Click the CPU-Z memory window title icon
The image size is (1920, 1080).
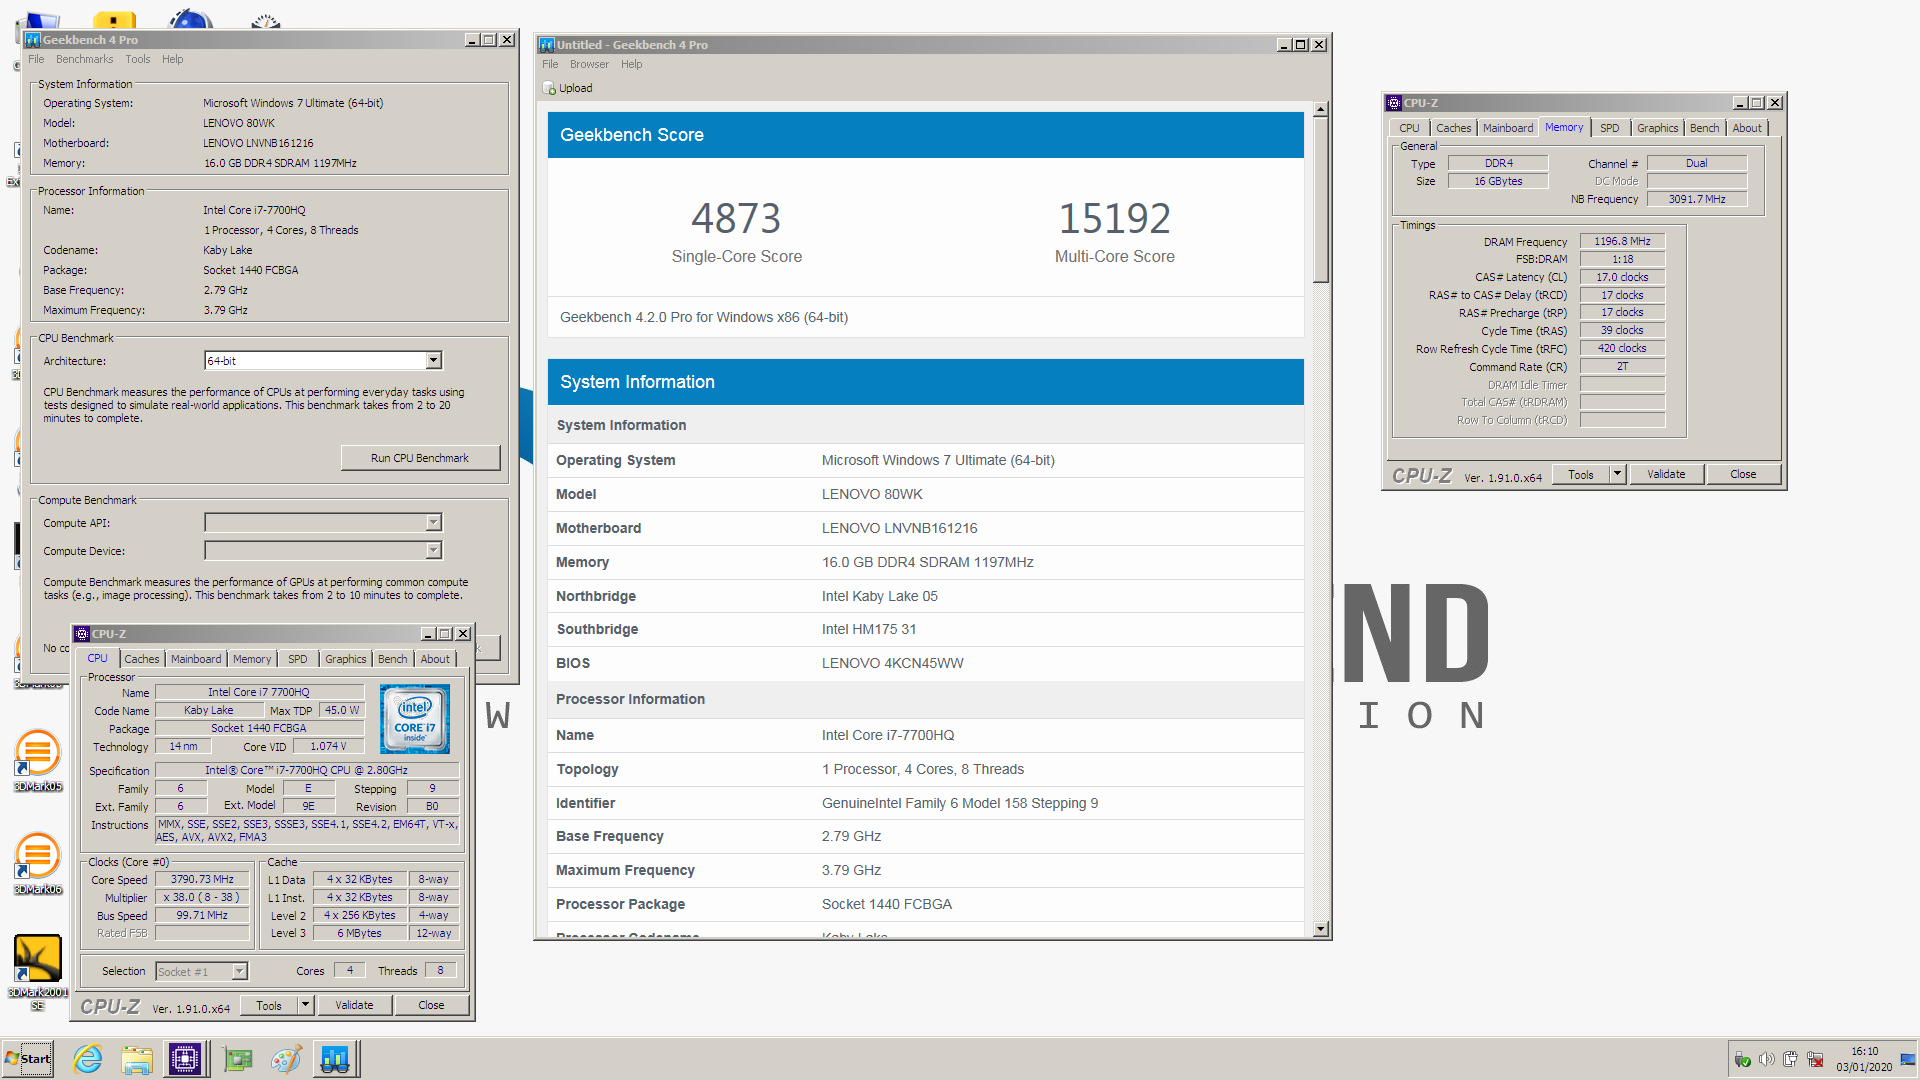tap(1394, 103)
